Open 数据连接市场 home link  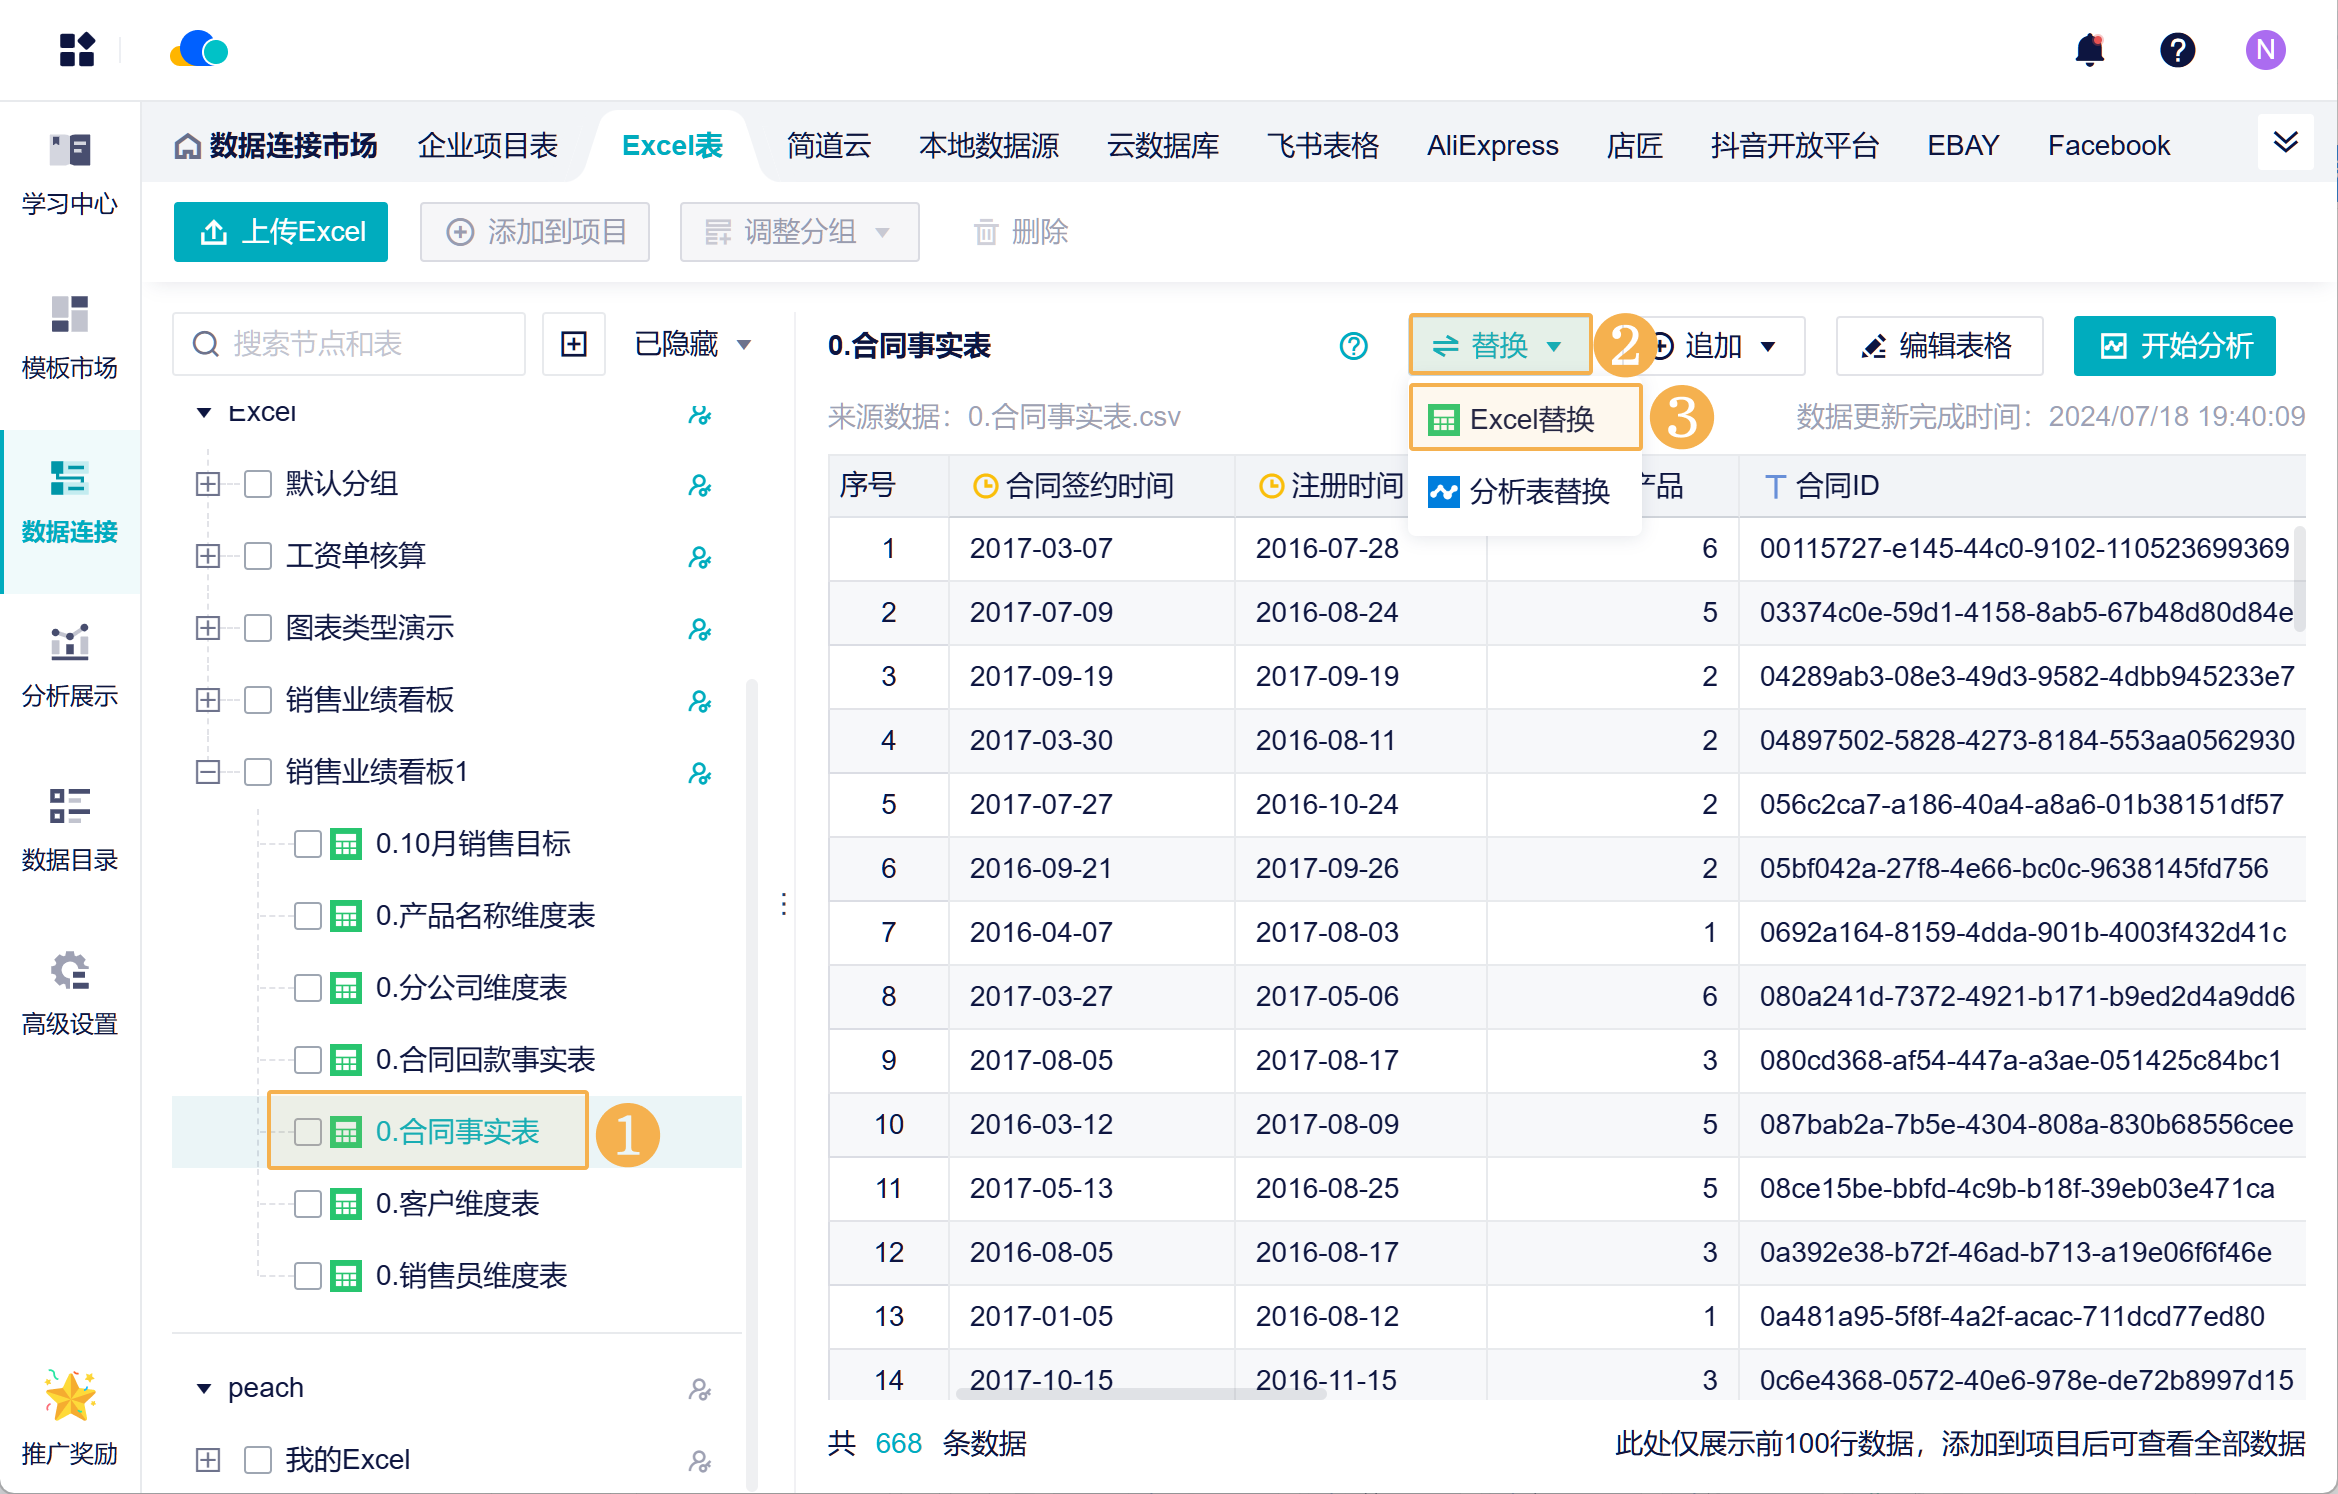point(276,146)
